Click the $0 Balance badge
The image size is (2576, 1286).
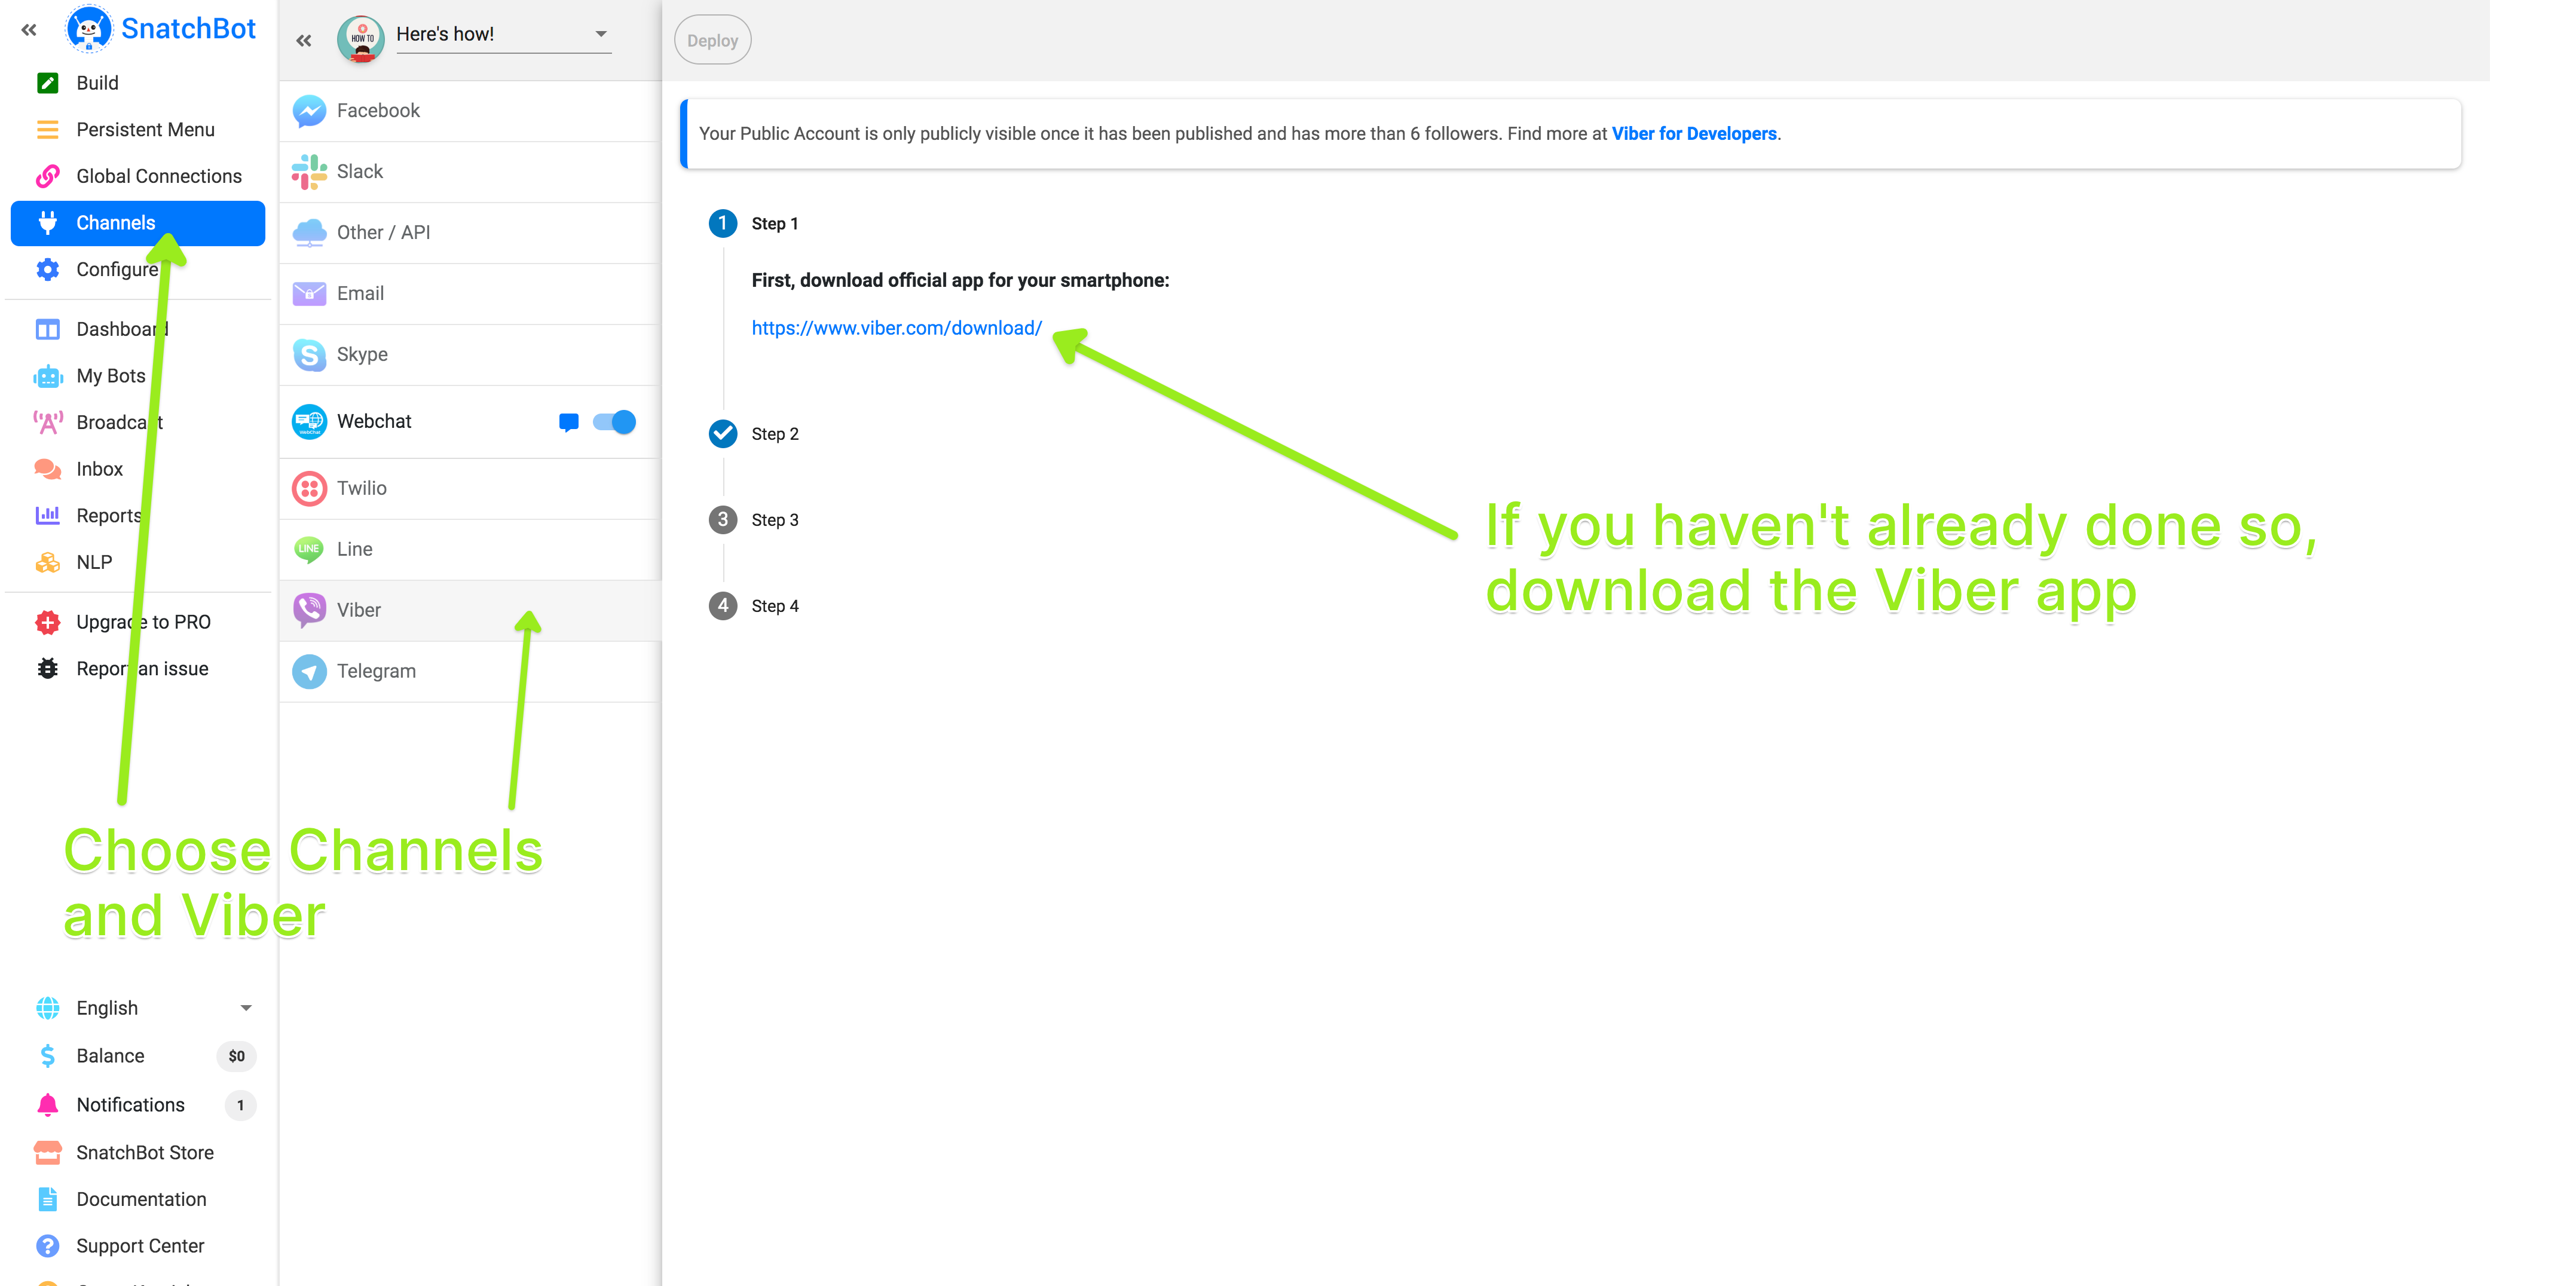point(236,1056)
